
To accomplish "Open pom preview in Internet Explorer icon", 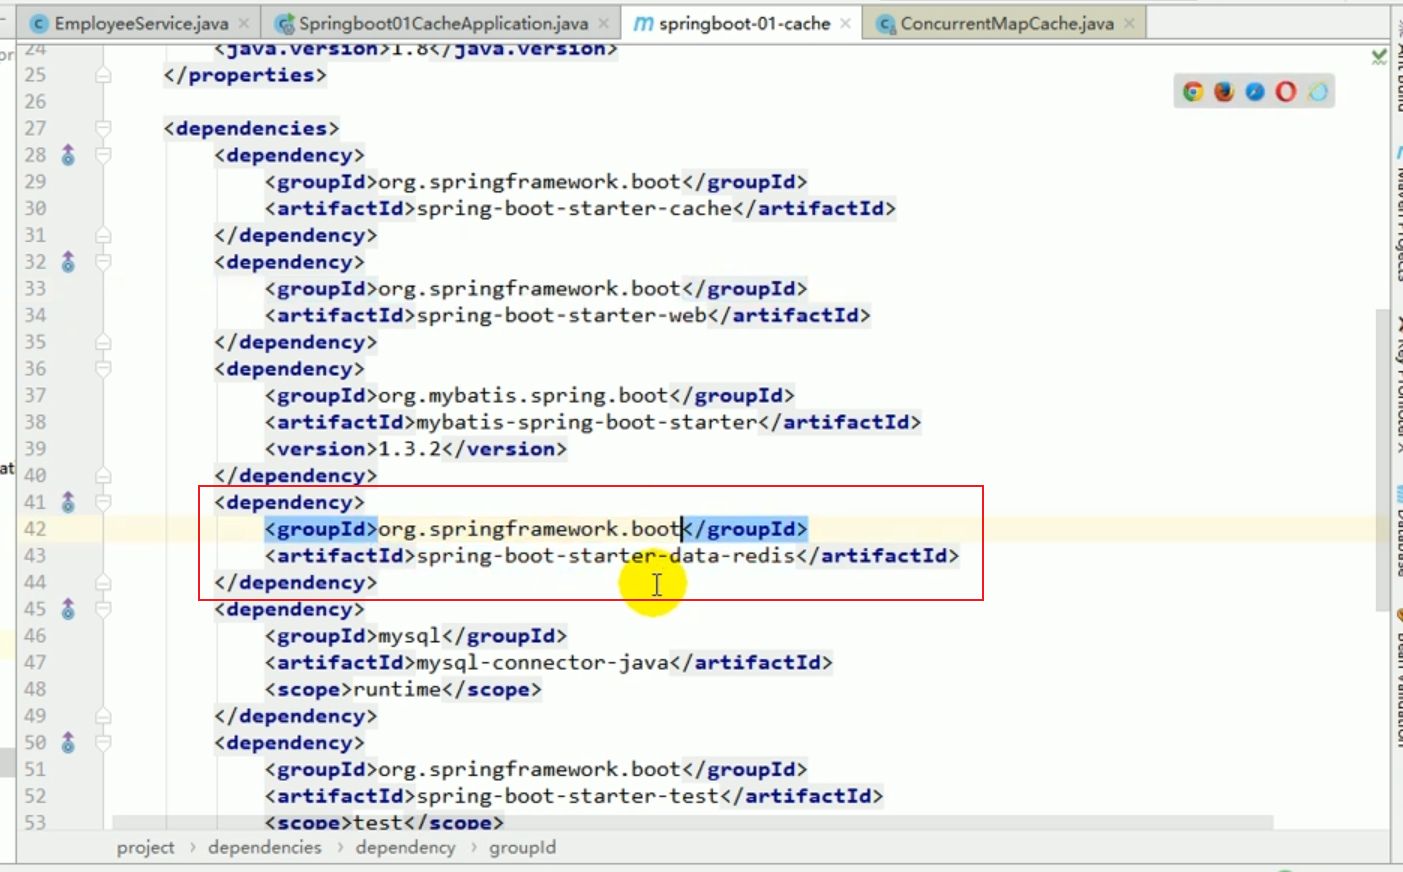I will pyautogui.click(x=1318, y=92).
